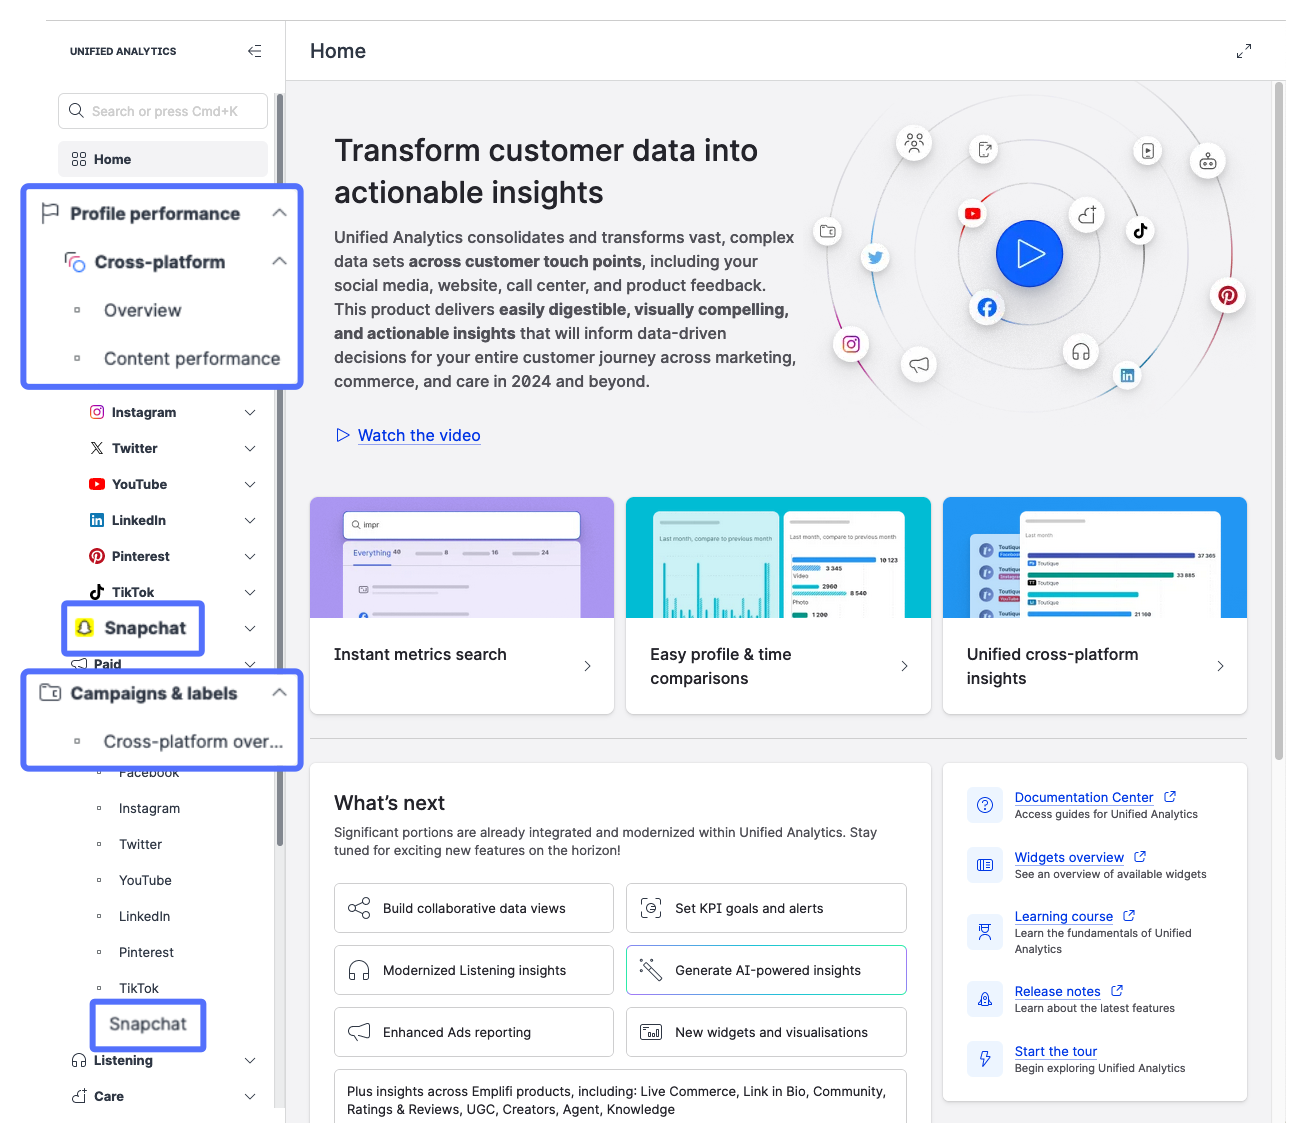Expand the YouTube profile dropdown

click(250, 484)
